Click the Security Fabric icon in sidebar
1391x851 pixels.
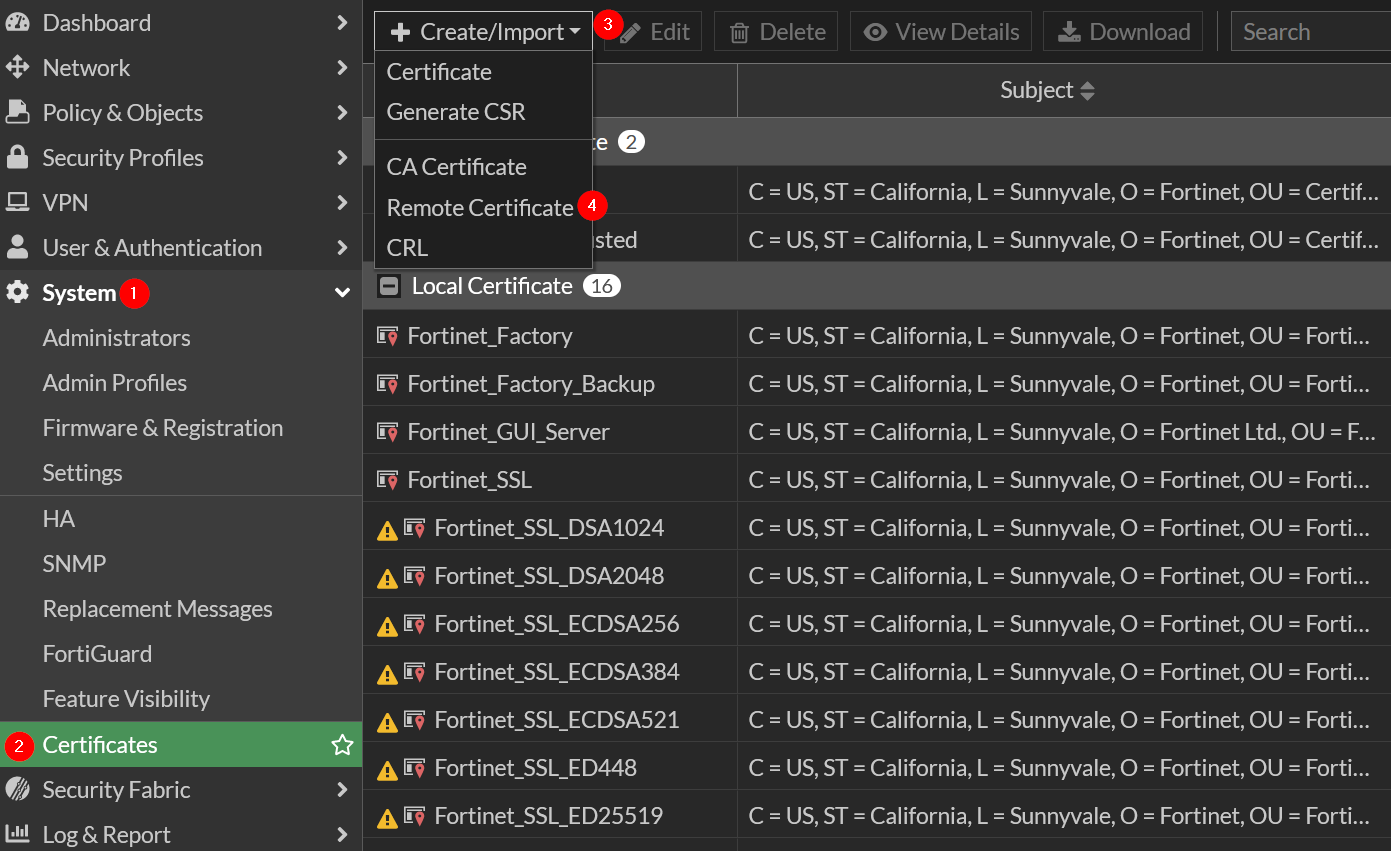pyautogui.click(x=17, y=790)
